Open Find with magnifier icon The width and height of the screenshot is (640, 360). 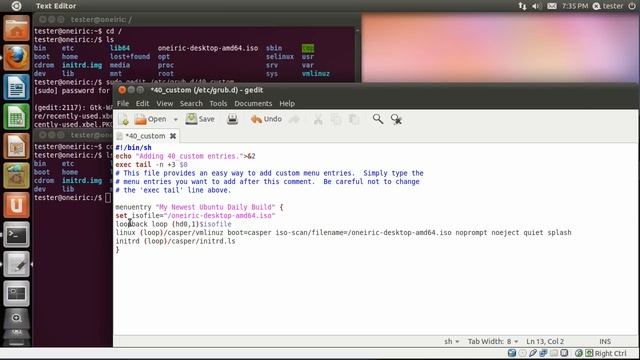[378, 119]
